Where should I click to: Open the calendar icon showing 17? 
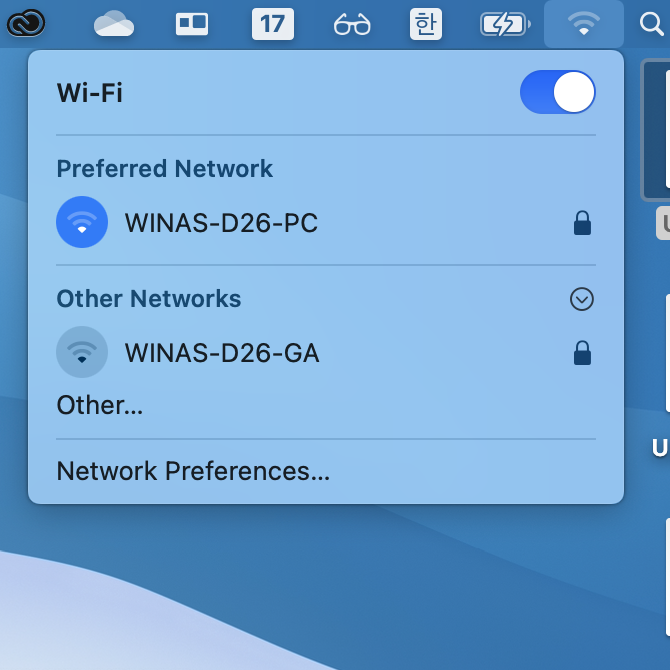pos(273,24)
